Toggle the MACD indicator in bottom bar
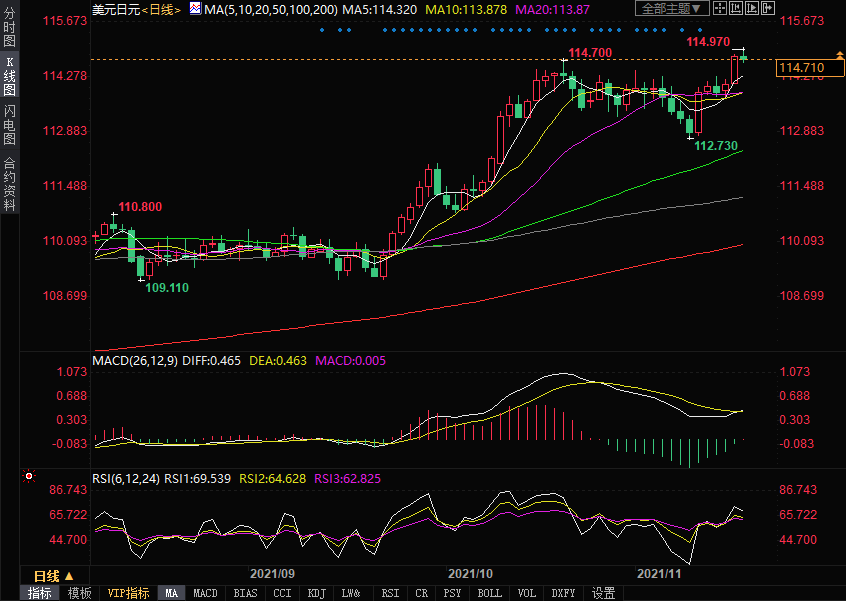 click(205, 593)
